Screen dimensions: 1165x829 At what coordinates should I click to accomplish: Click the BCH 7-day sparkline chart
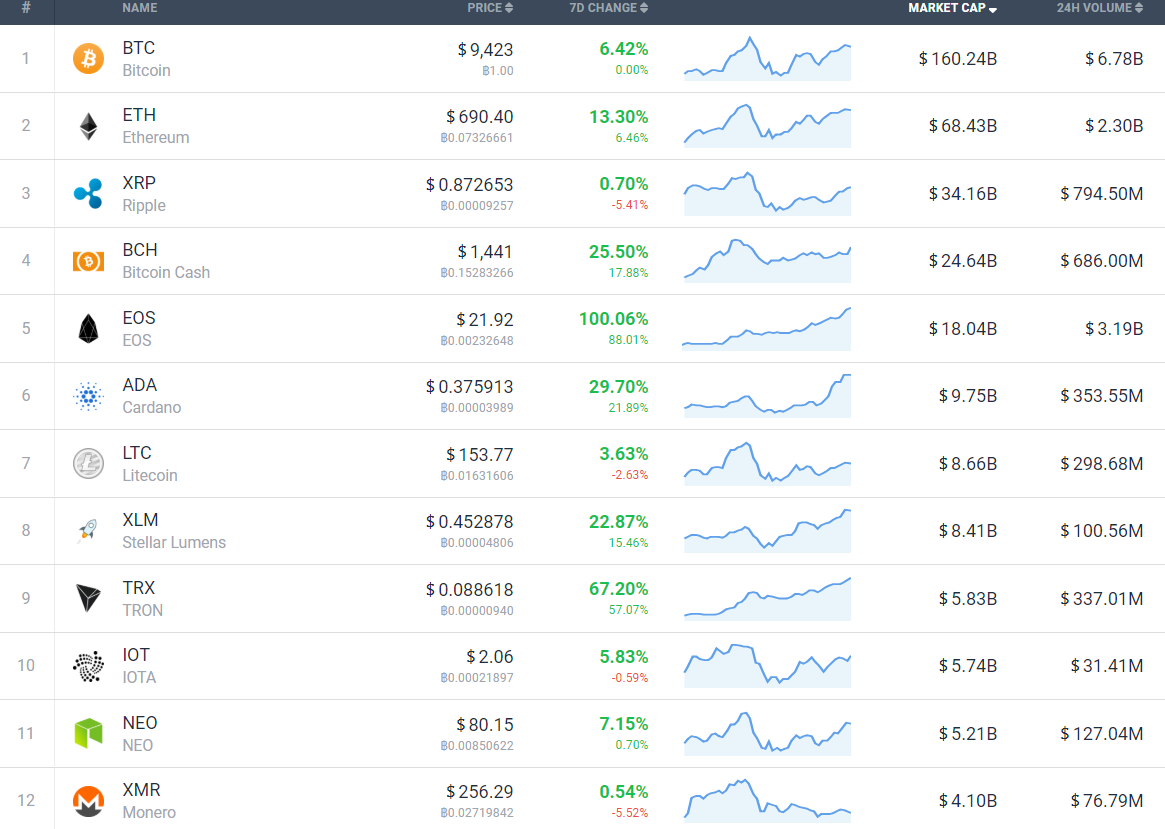pos(767,261)
